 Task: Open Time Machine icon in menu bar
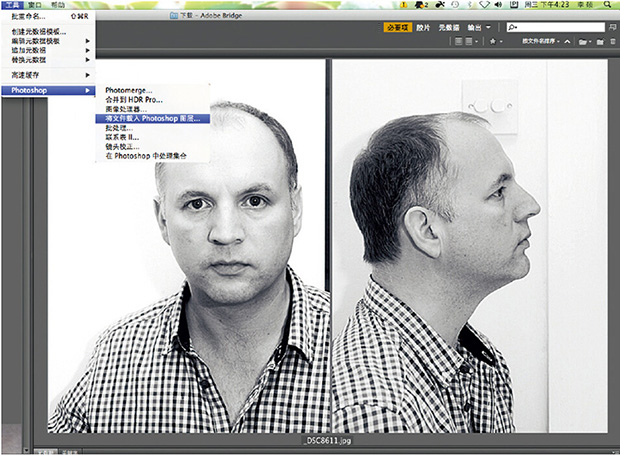tap(455, 5)
